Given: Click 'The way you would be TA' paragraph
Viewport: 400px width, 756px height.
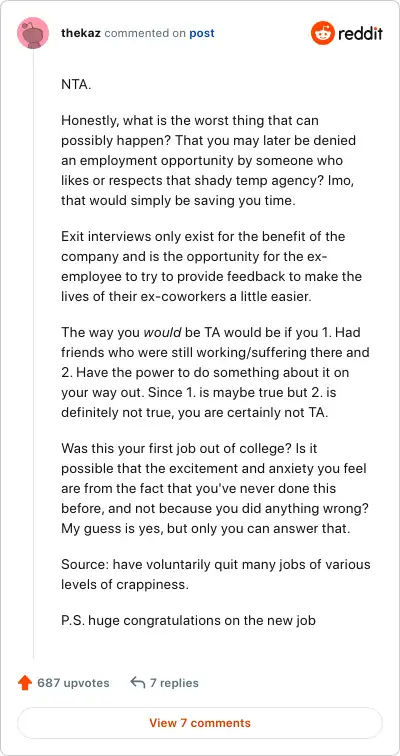Looking at the screenshot, I should pos(215,373).
